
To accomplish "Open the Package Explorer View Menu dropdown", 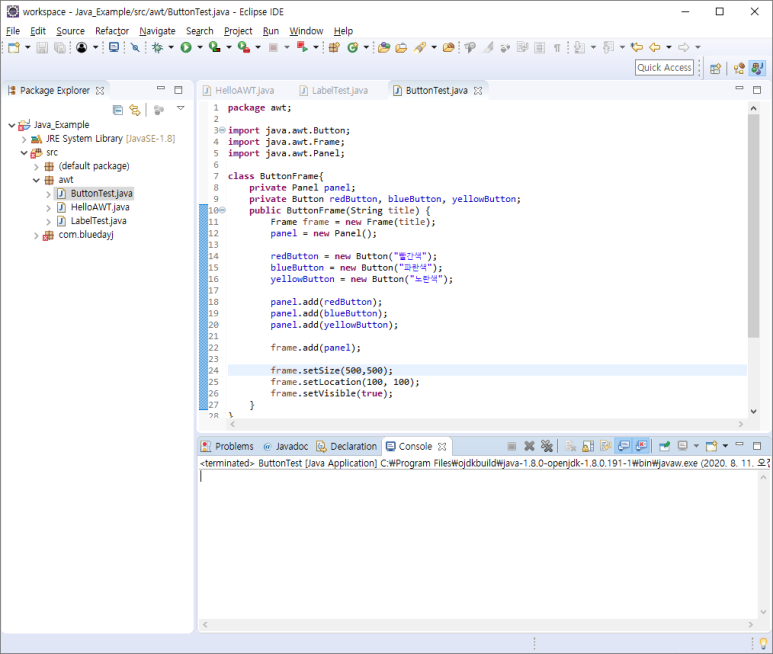I will 181,109.
